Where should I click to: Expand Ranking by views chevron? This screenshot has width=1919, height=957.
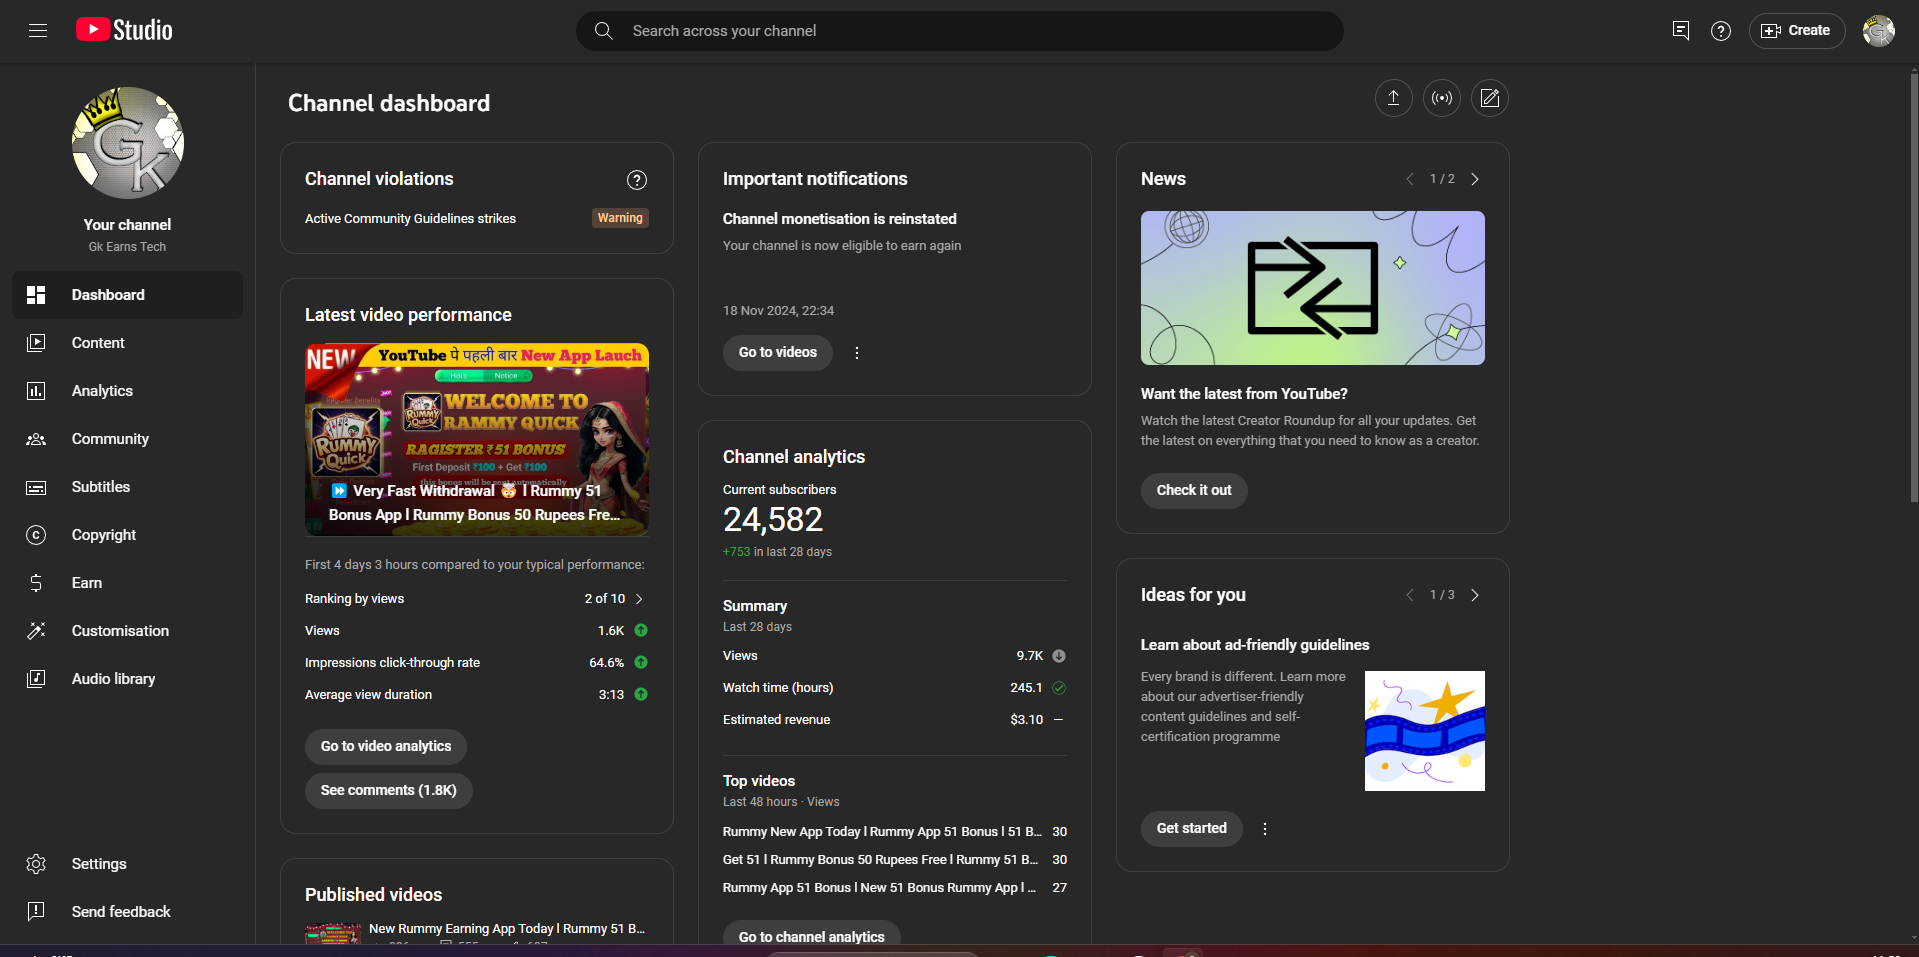pyautogui.click(x=639, y=599)
